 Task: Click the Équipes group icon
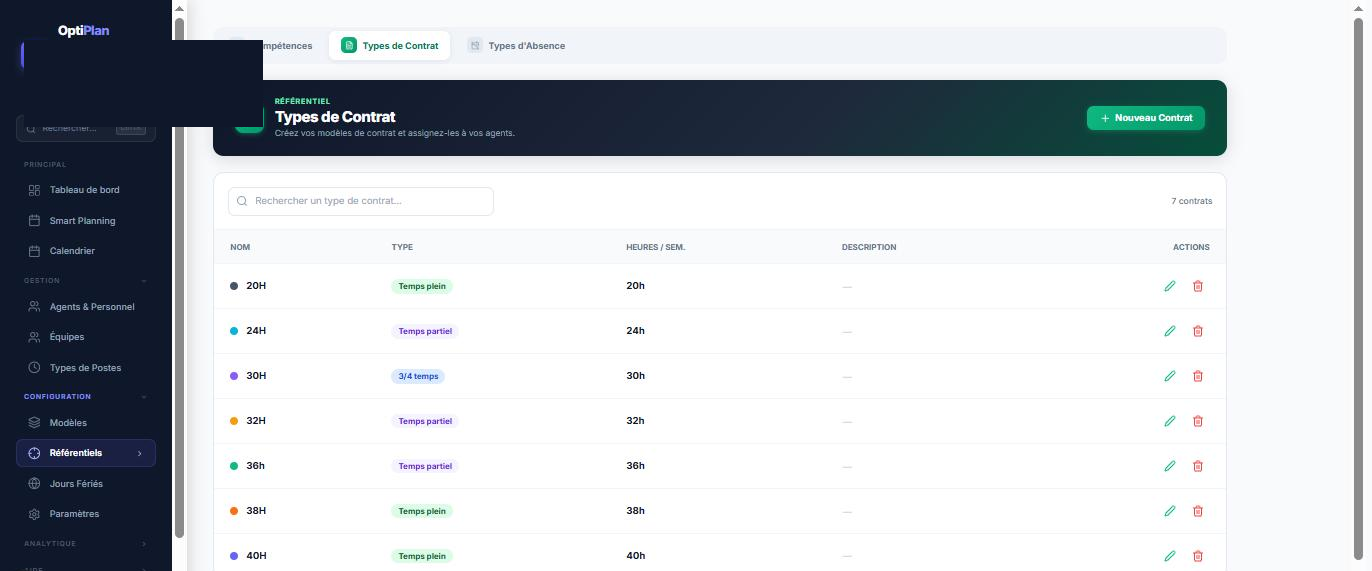[34, 337]
